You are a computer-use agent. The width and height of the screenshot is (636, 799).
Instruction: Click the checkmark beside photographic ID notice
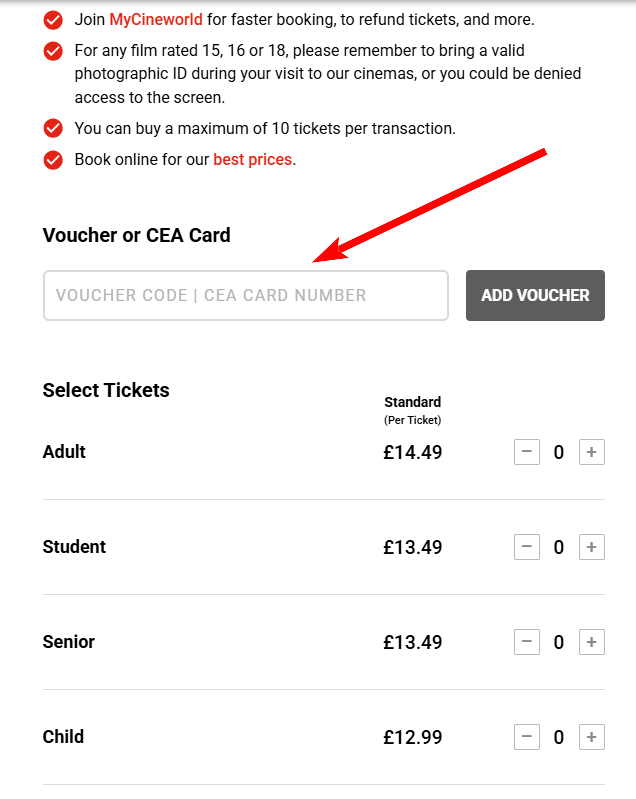pyautogui.click(x=53, y=50)
